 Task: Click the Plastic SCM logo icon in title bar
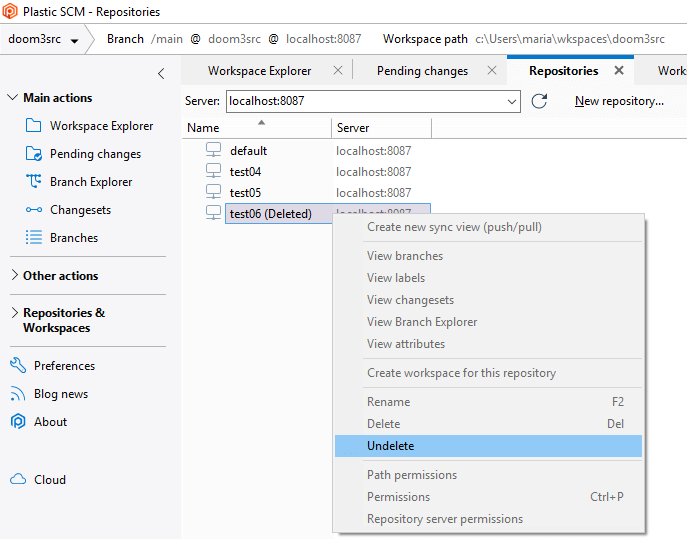[x=10, y=11]
